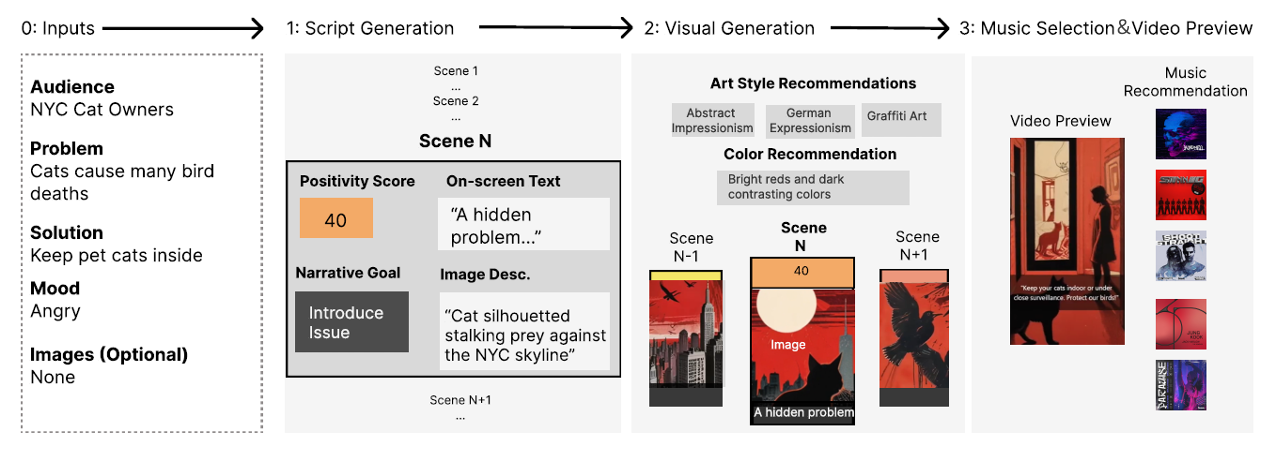Image resolution: width=1277 pixels, height=462 pixels.
Task: Select the red silhouettes album cover
Action: 1180,195
